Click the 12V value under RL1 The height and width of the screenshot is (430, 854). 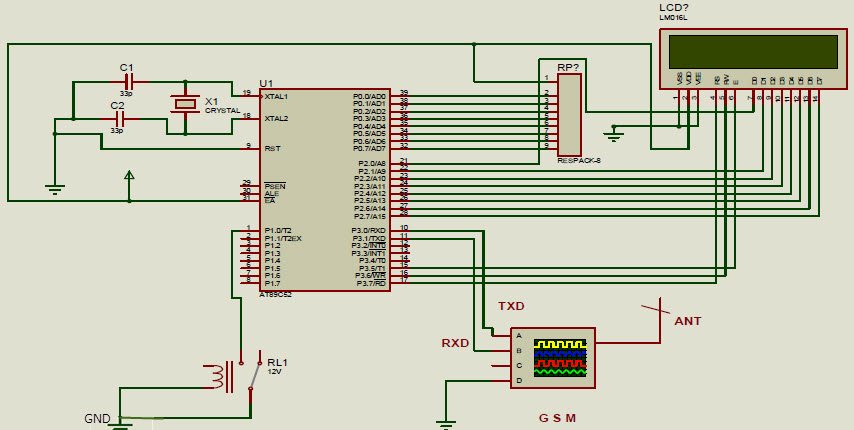tap(274, 372)
